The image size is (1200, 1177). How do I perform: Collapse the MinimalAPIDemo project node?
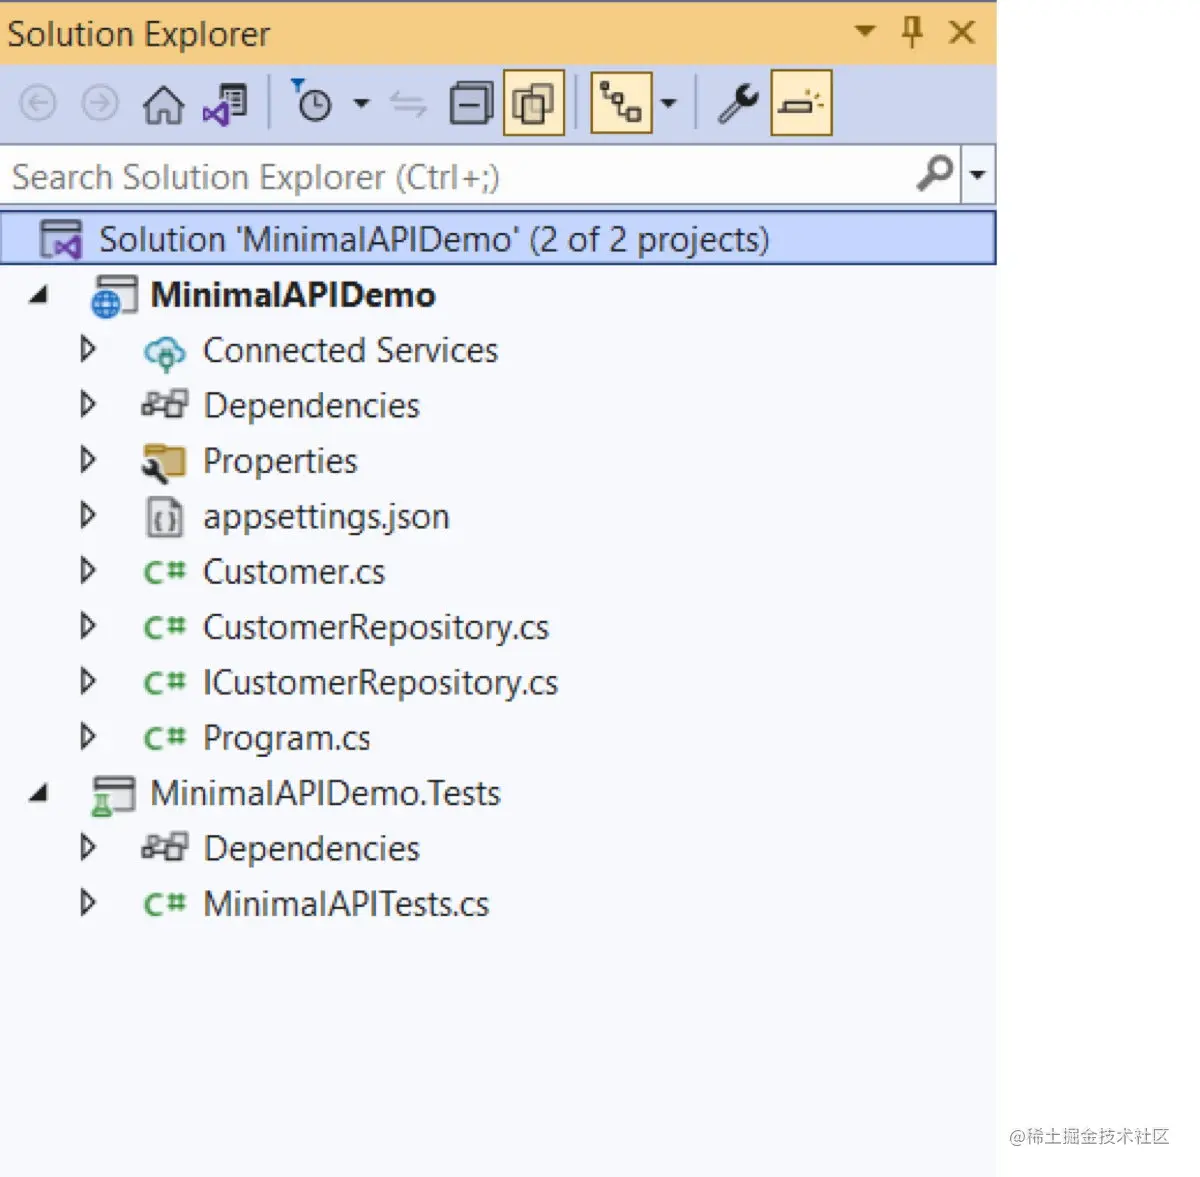coord(39,294)
